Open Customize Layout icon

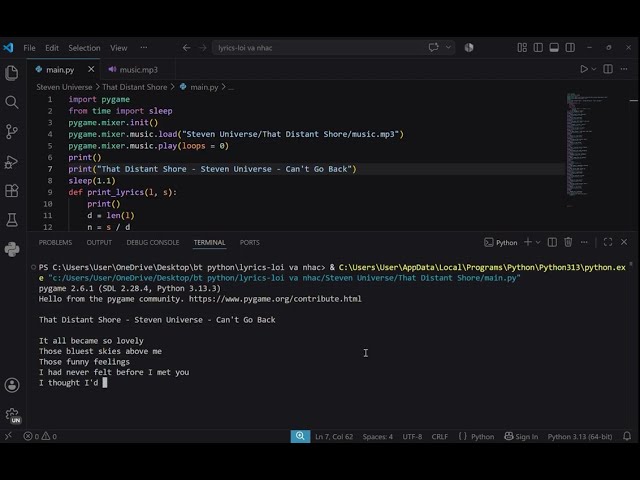(522, 48)
